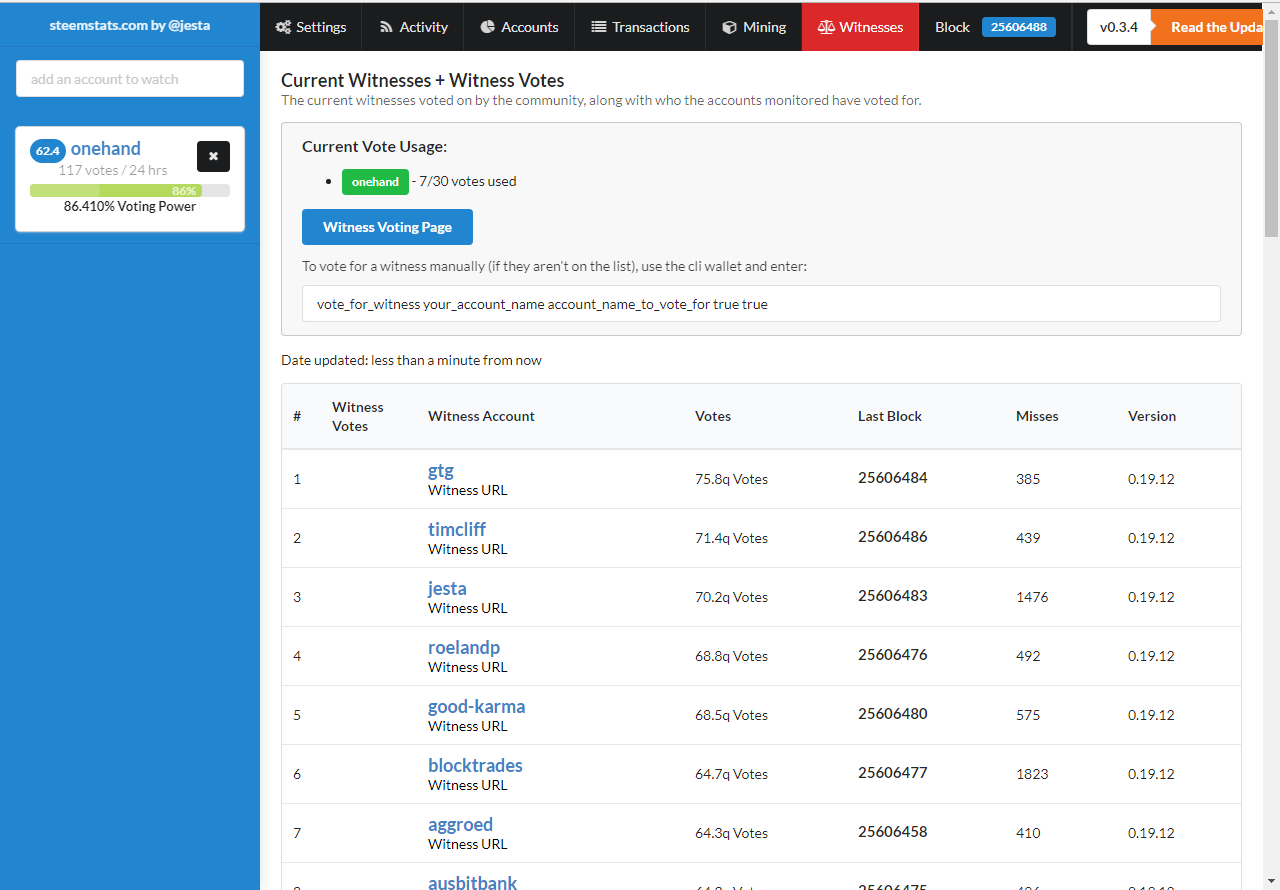The height and width of the screenshot is (890, 1280).
Task: Click timcliff's last block 25606486
Action: pos(893,537)
